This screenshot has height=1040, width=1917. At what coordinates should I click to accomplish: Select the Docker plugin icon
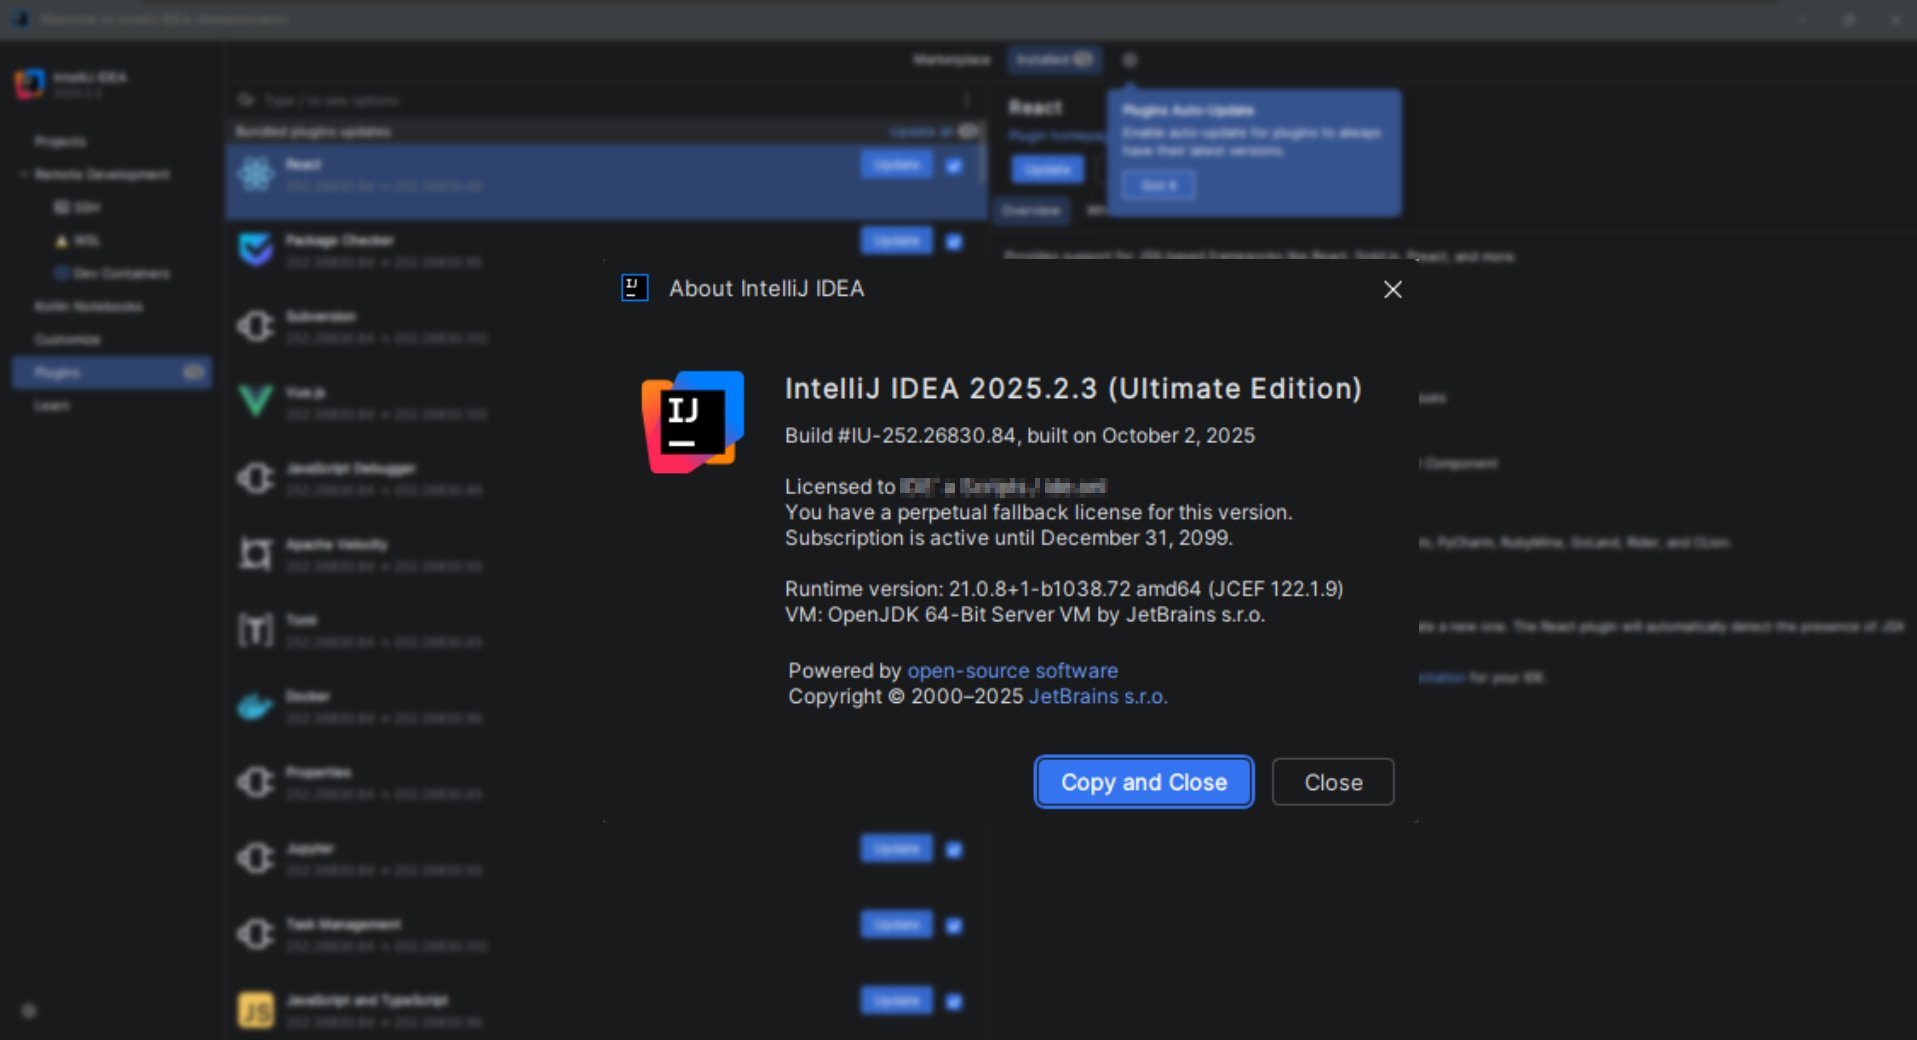click(256, 706)
